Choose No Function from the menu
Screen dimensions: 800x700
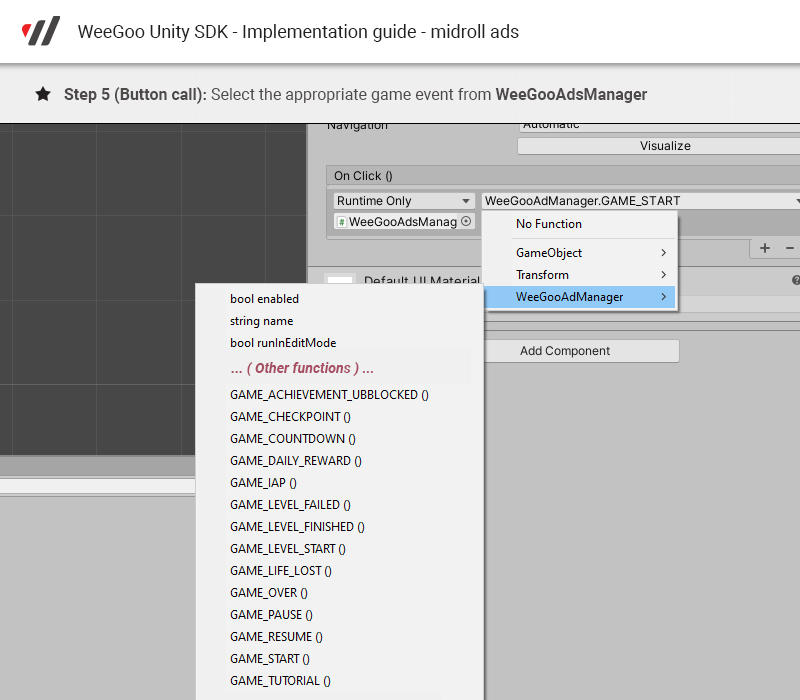tap(548, 224)
